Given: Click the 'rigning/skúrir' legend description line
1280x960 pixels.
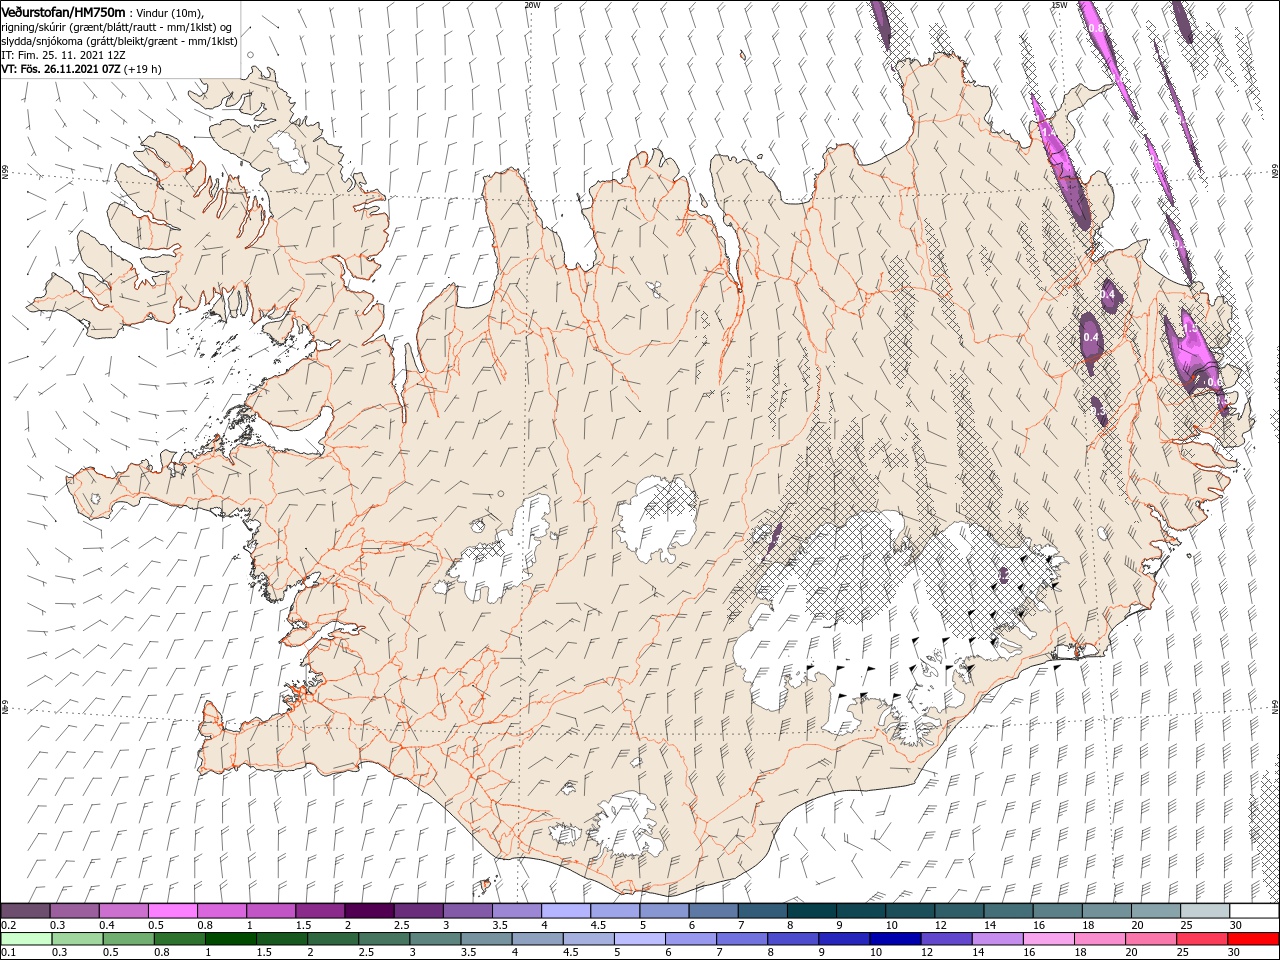Looking at the screenshot, I should pyautogui.click(x=117, y=27).
